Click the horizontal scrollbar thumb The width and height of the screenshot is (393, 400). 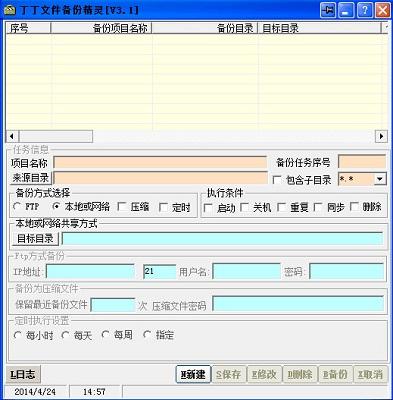point(56,136)
